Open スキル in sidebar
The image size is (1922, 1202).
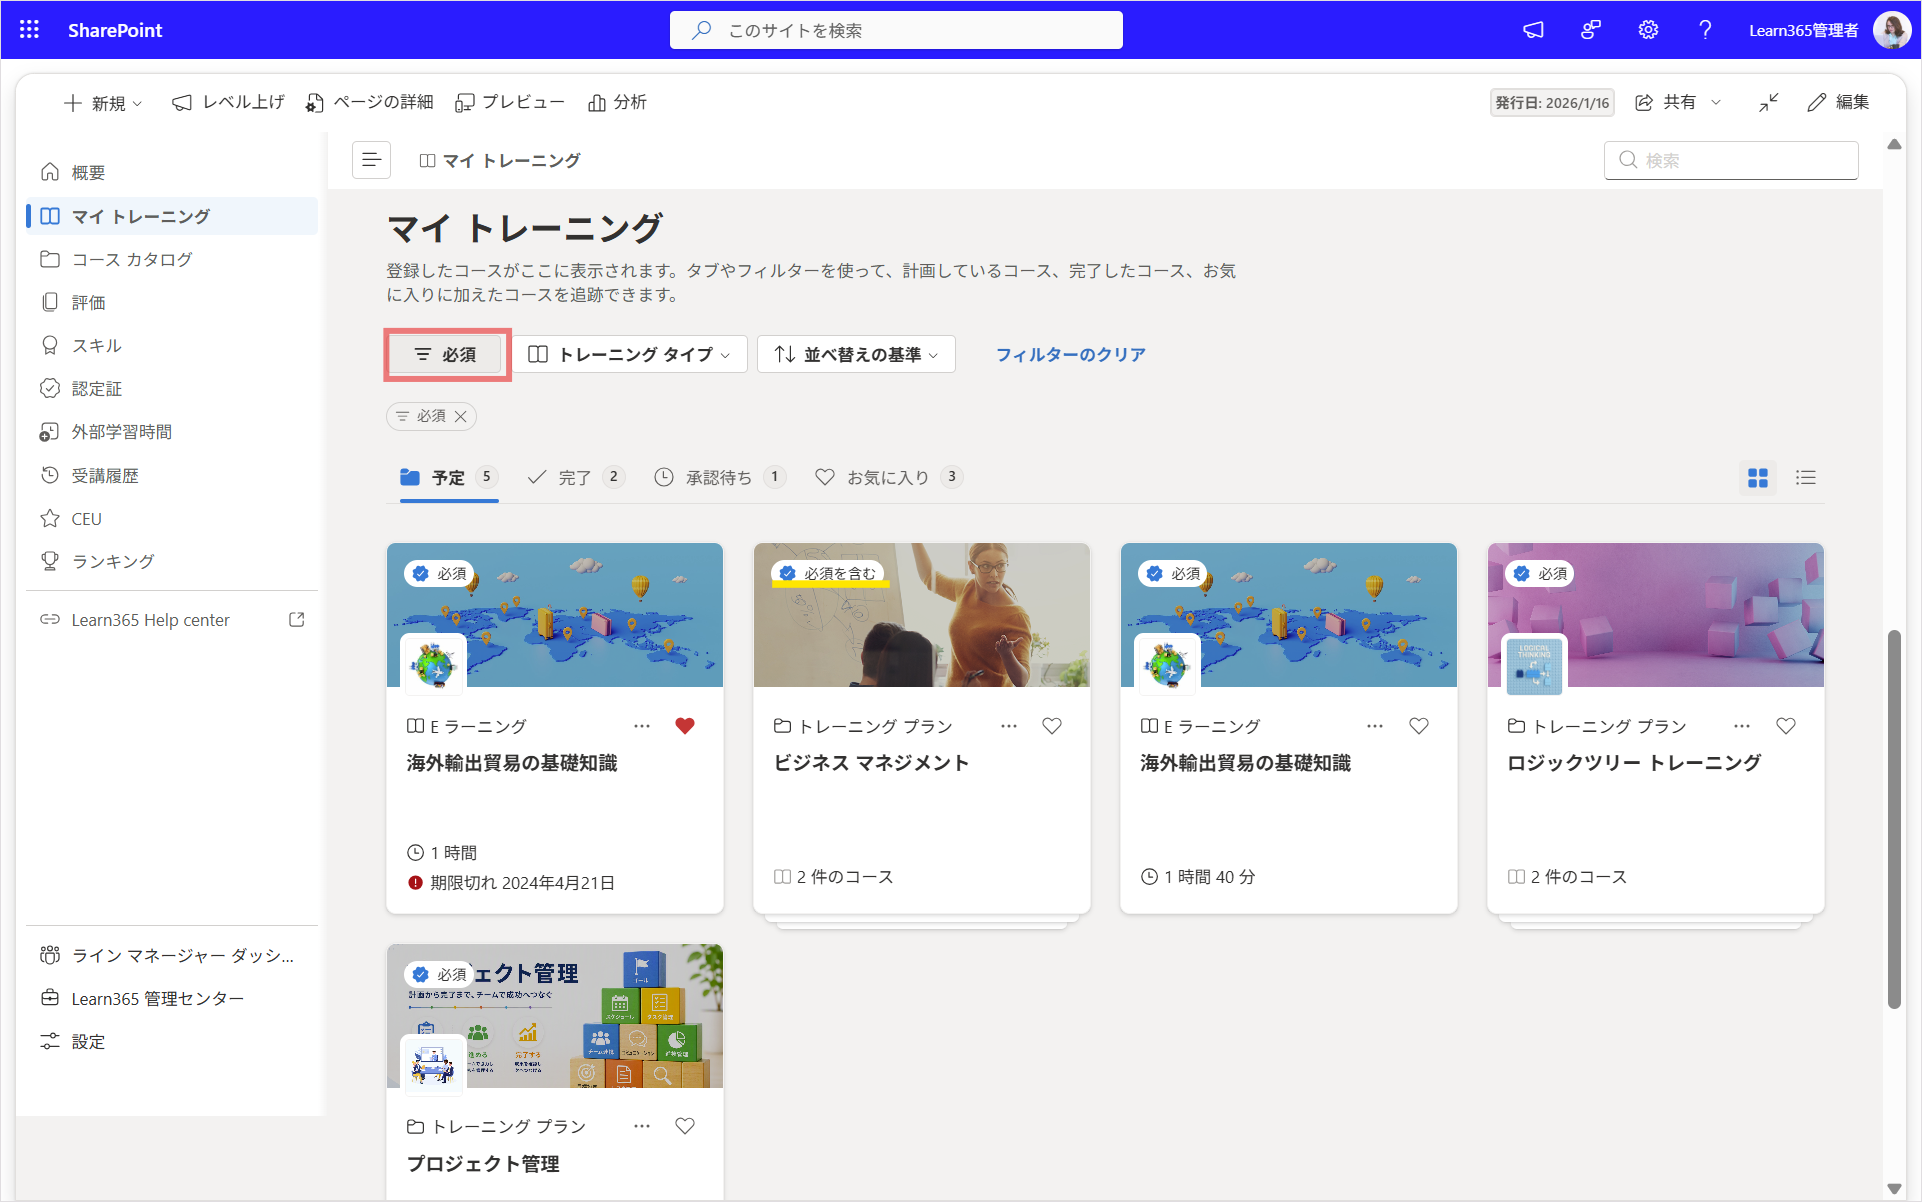(x=172, y=345)
